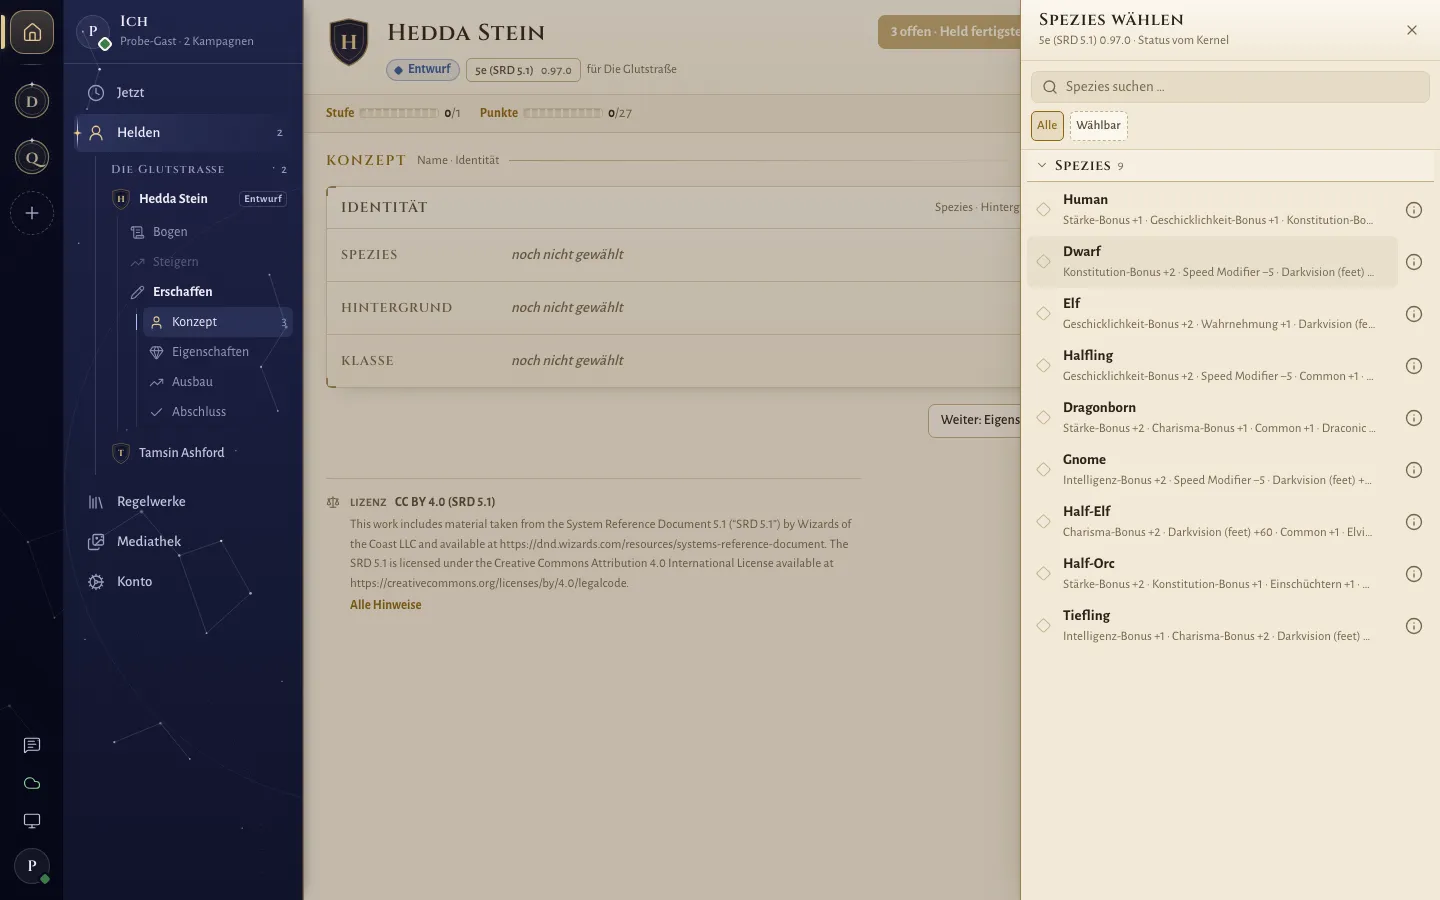Select the Gnome species option
This screenshot has height=900, width=1440.
(x=1212, y=470)
